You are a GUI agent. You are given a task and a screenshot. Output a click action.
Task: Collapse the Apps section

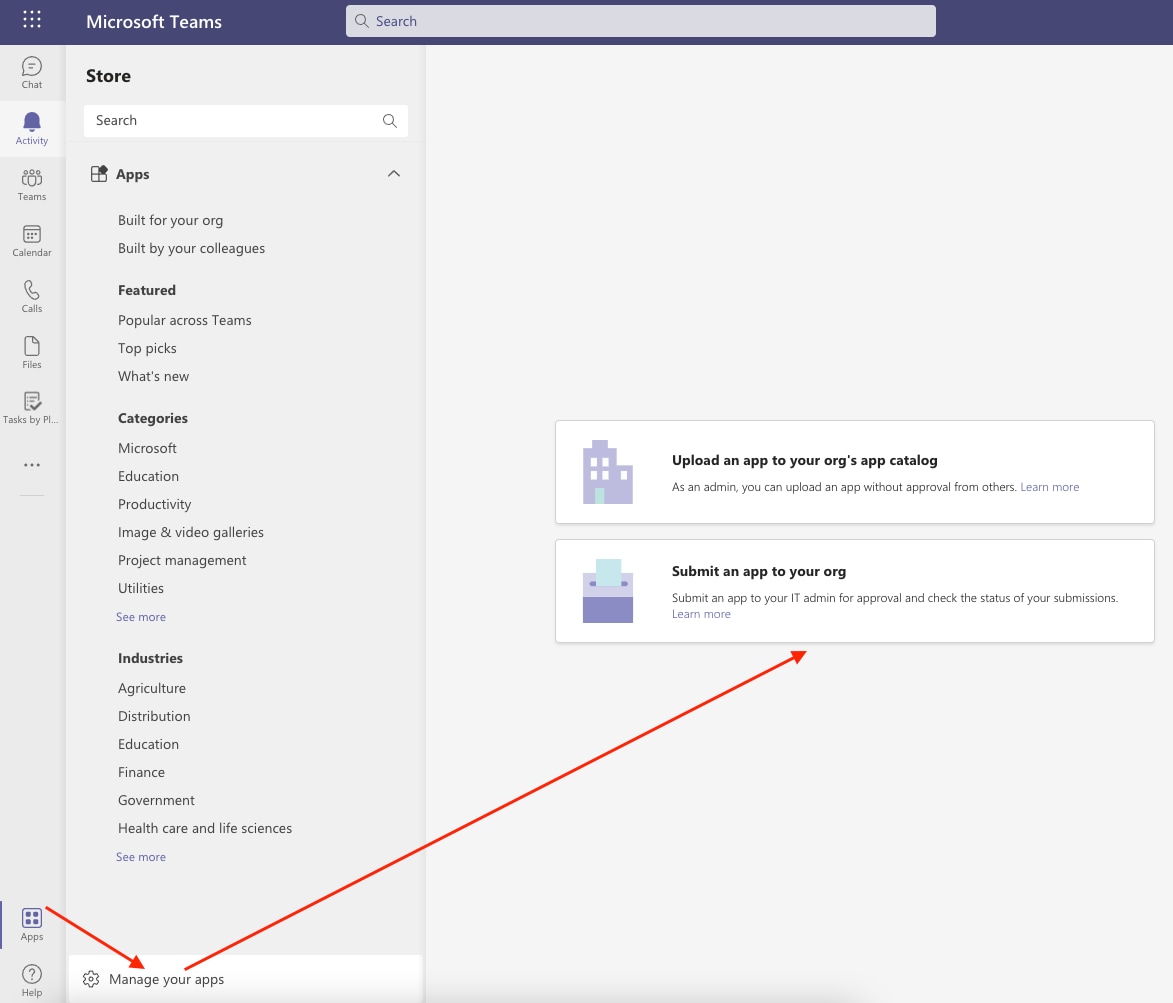[393, 173]
